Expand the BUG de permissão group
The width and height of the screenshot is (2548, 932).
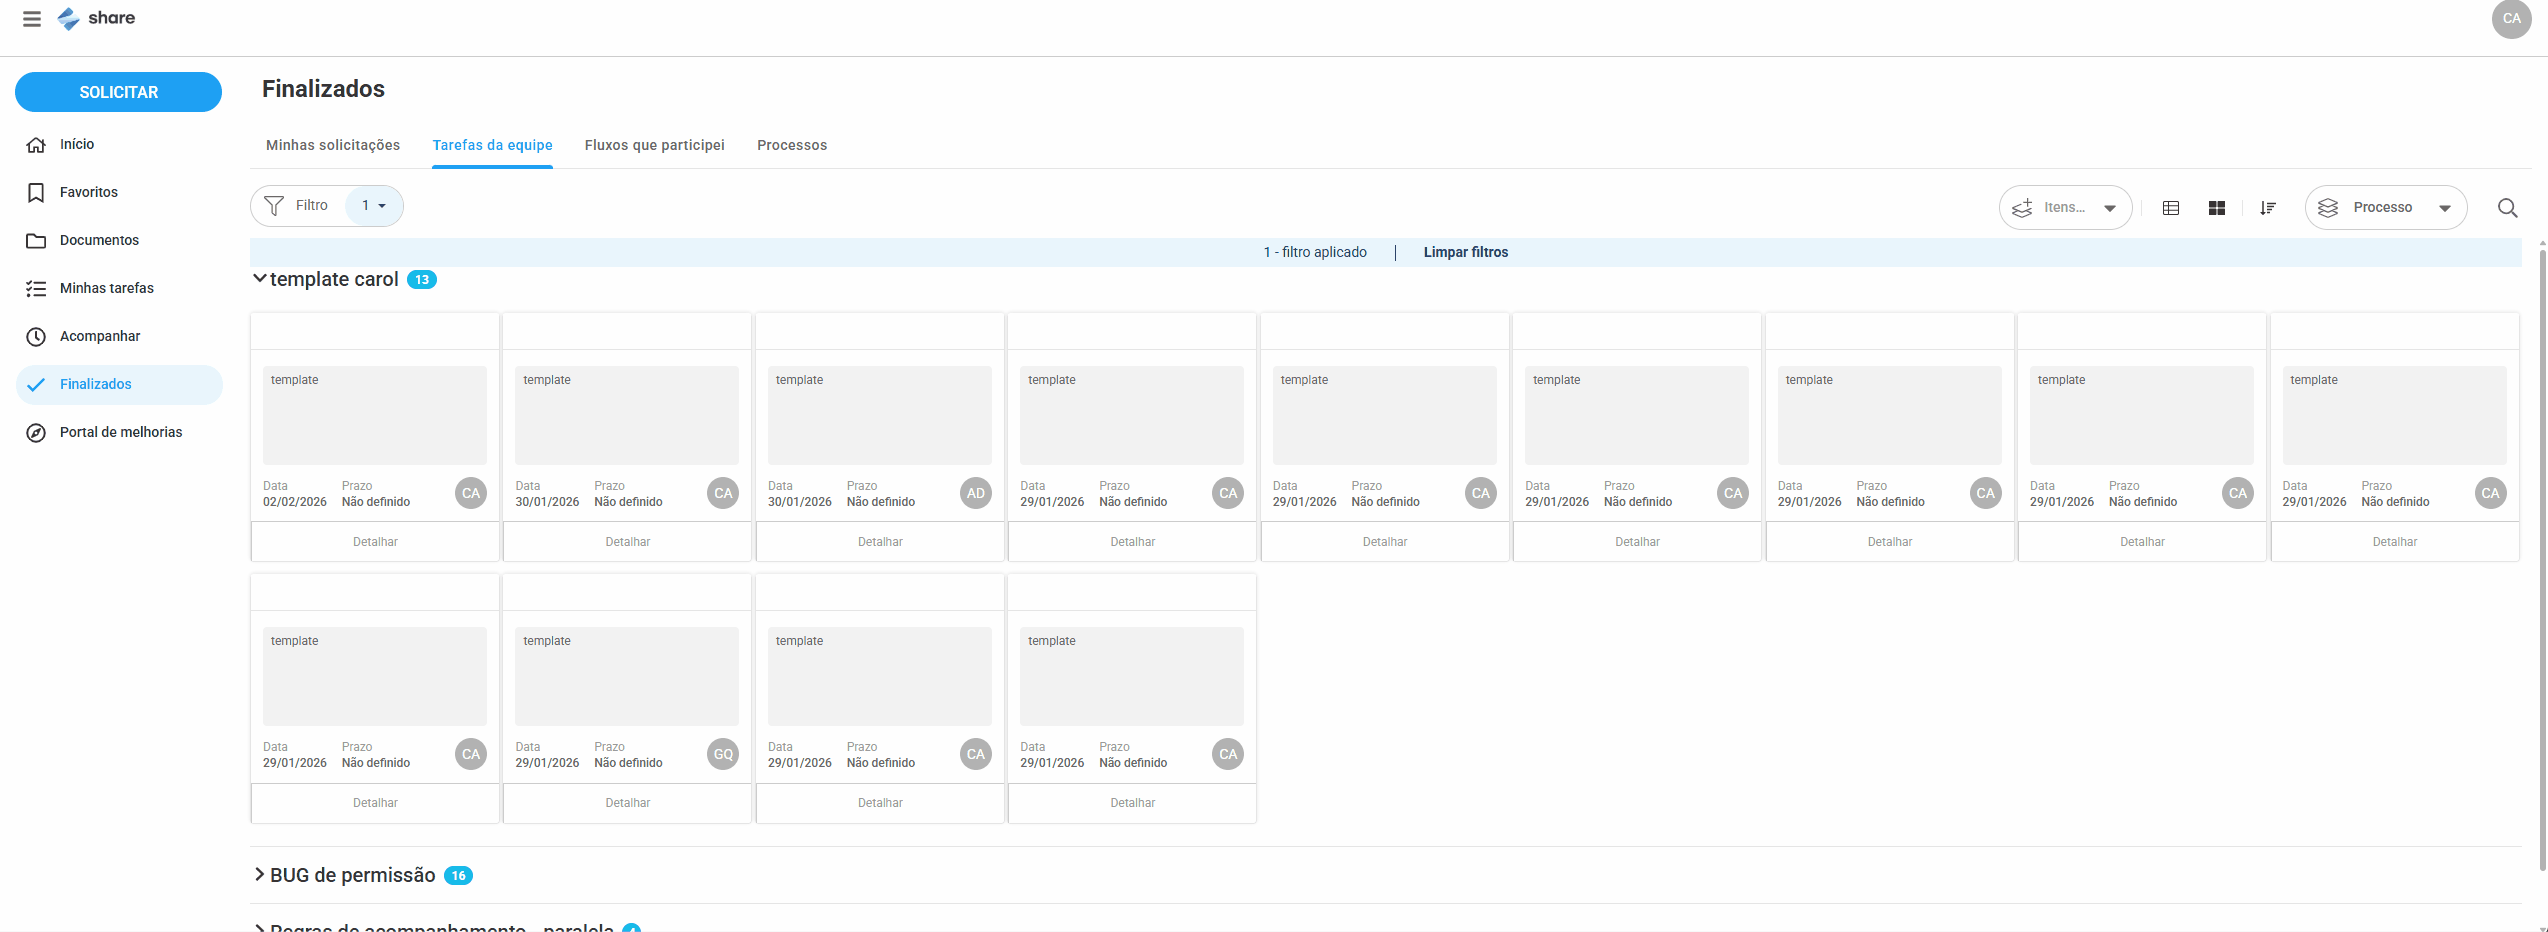coord(260,875)
